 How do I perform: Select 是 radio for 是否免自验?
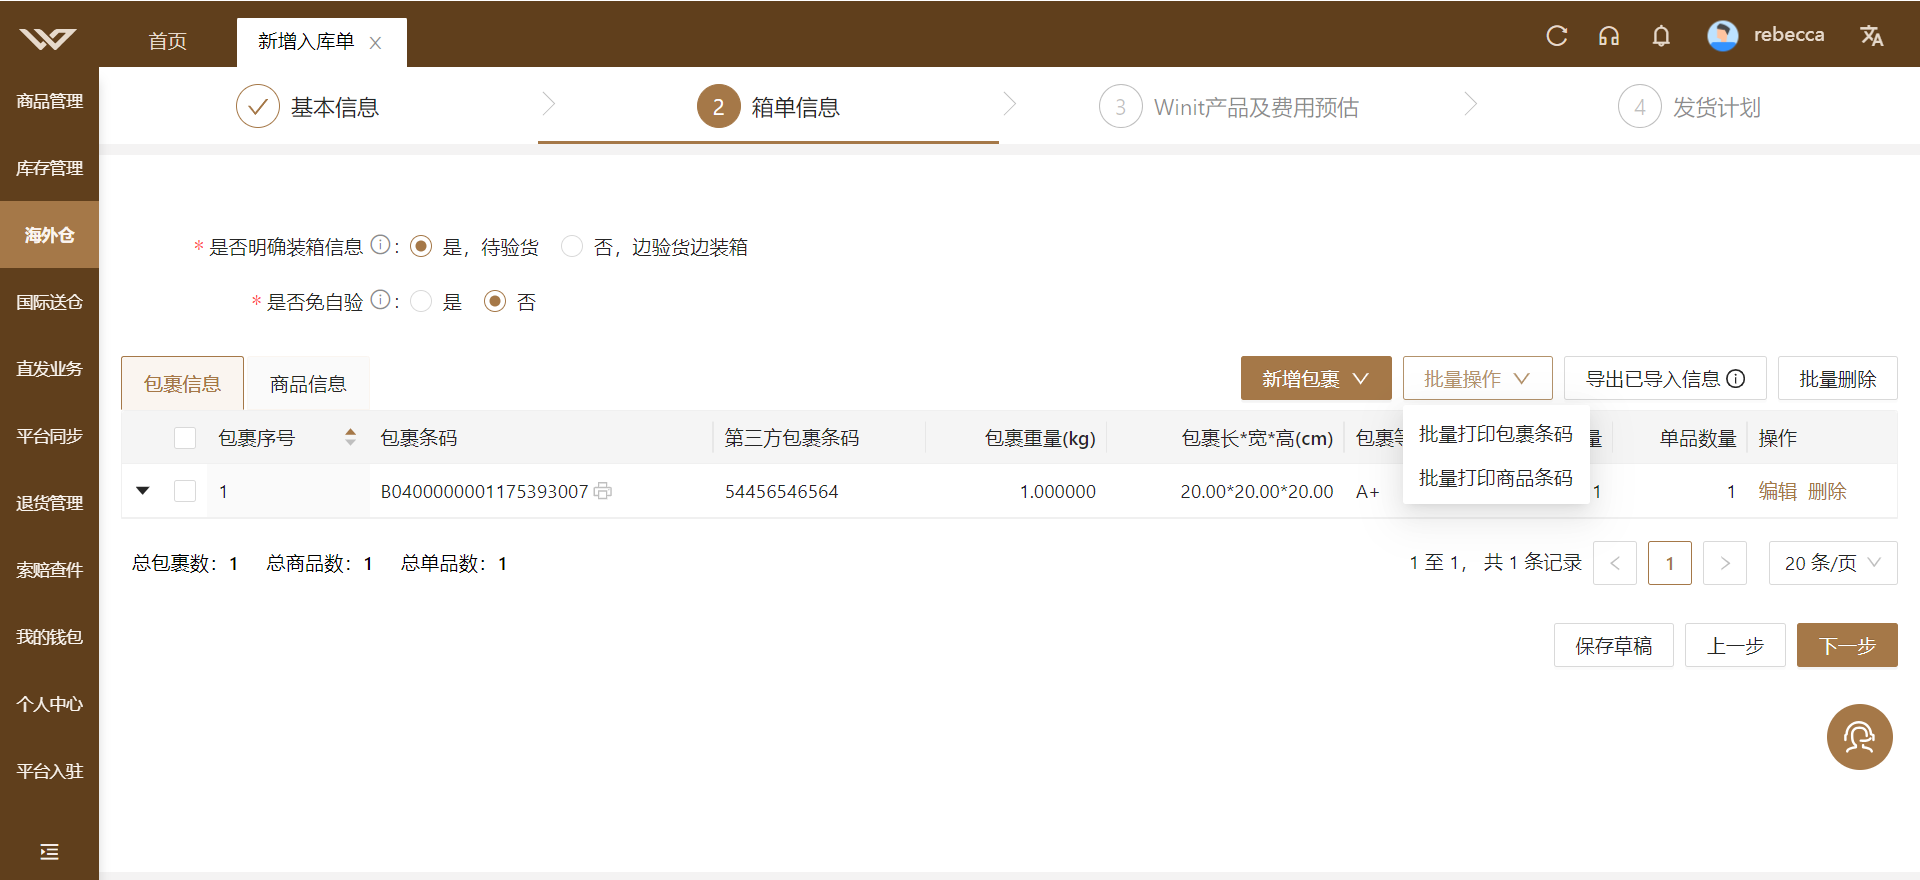pyautogui.click(x=421, y=301)
